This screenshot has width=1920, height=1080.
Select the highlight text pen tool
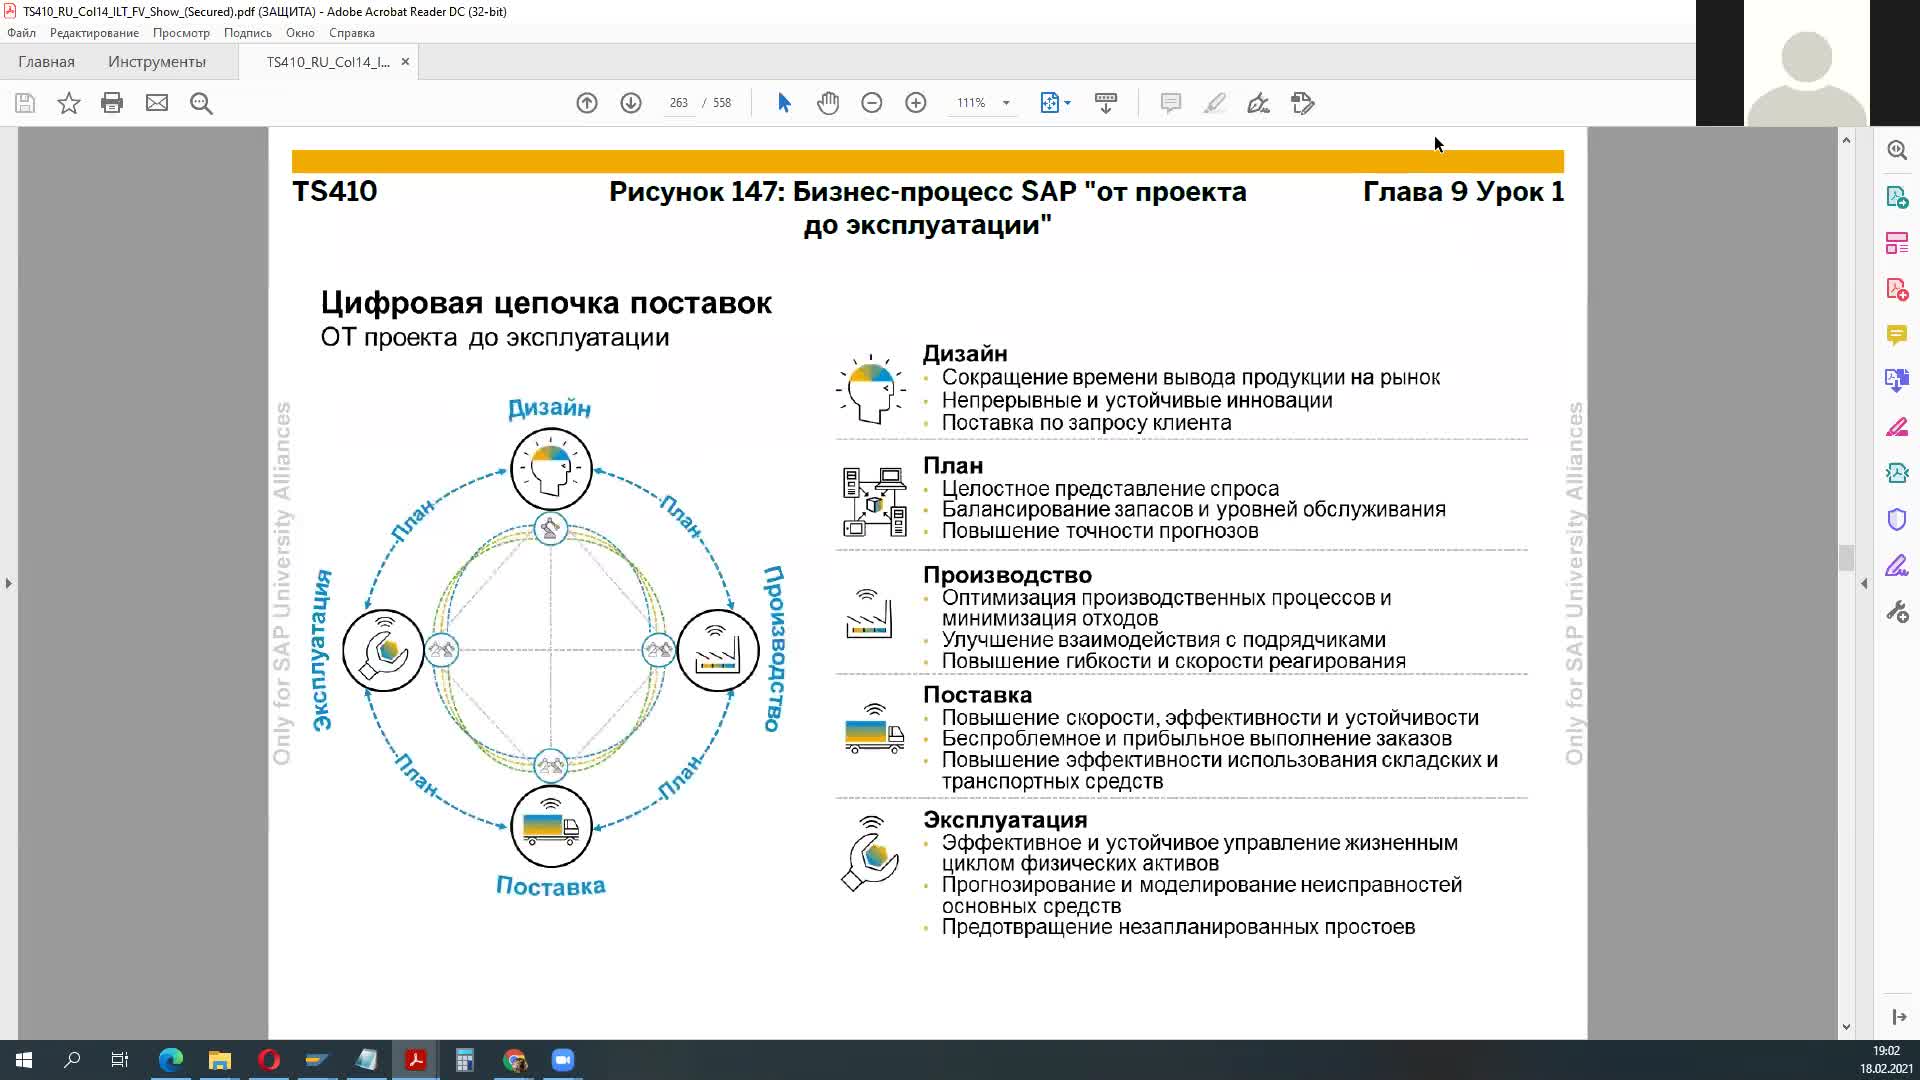pyautogui.click(x=1214, y=103)
